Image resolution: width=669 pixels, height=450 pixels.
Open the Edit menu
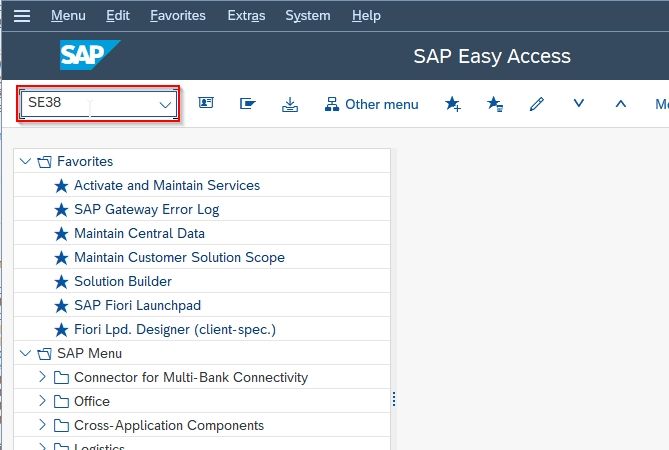(118, 16)
